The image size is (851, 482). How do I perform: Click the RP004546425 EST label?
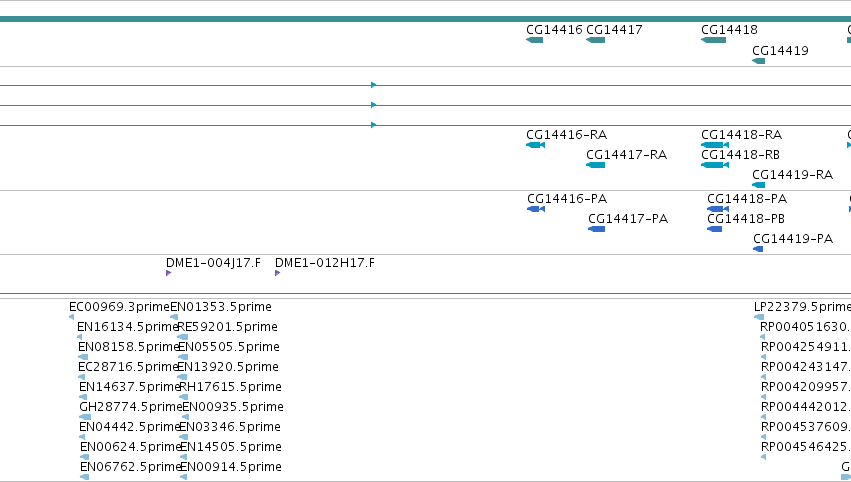point(806,447)
